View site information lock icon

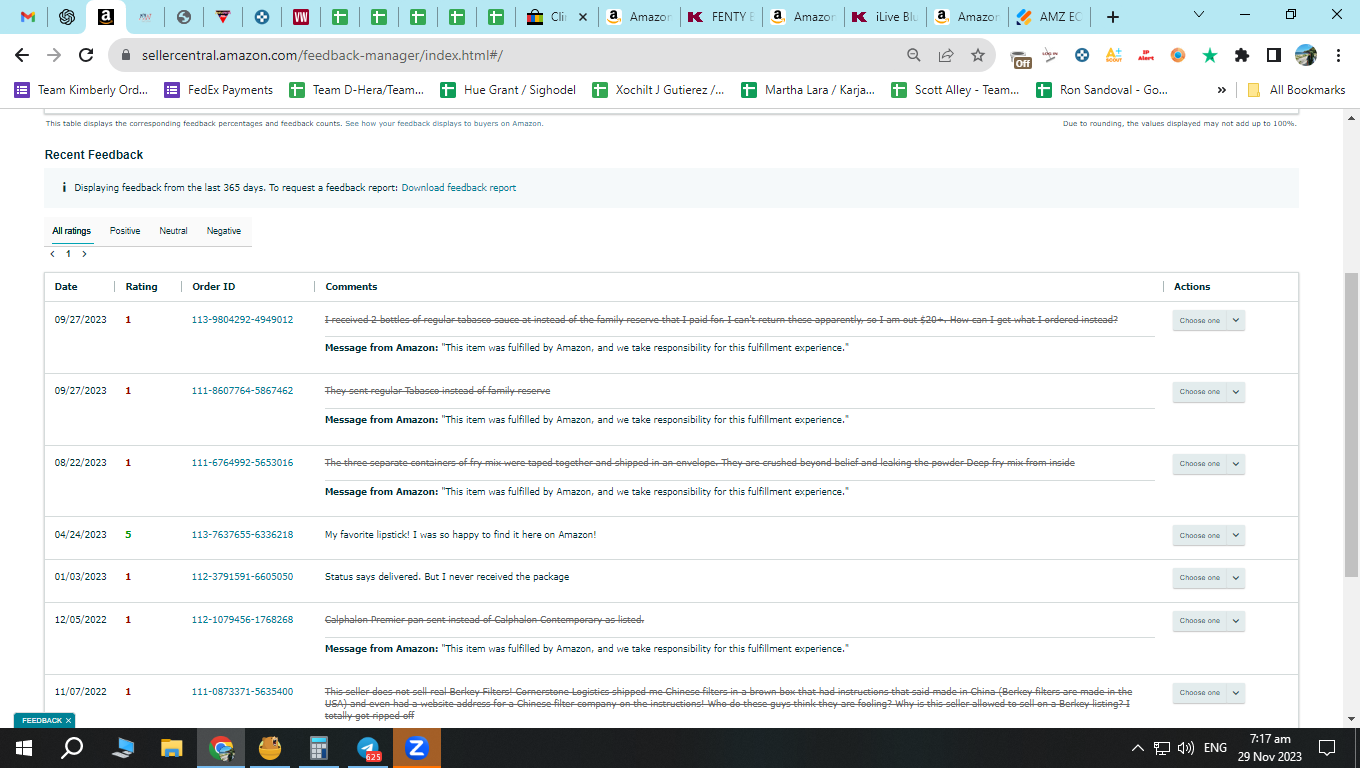(x=127, y=56)
